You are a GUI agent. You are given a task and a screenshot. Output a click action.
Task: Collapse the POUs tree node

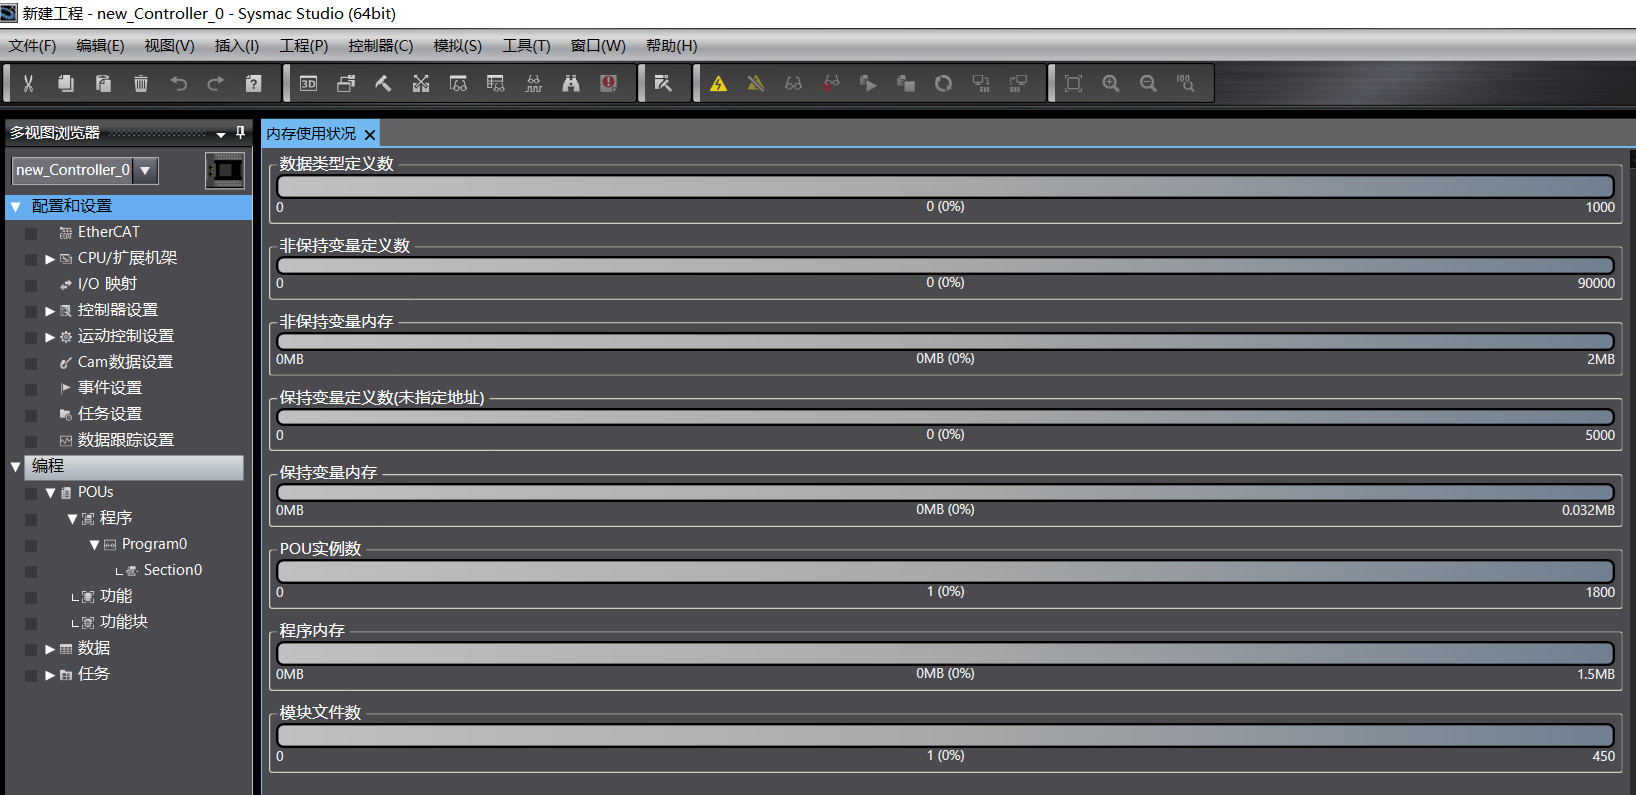pos(50,493)
